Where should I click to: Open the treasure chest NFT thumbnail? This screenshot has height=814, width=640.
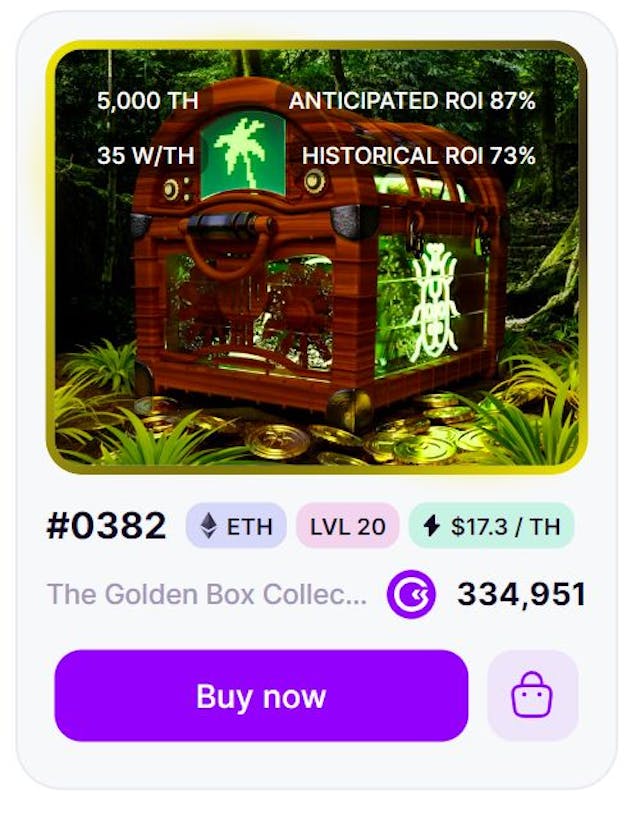coord(317,257)
